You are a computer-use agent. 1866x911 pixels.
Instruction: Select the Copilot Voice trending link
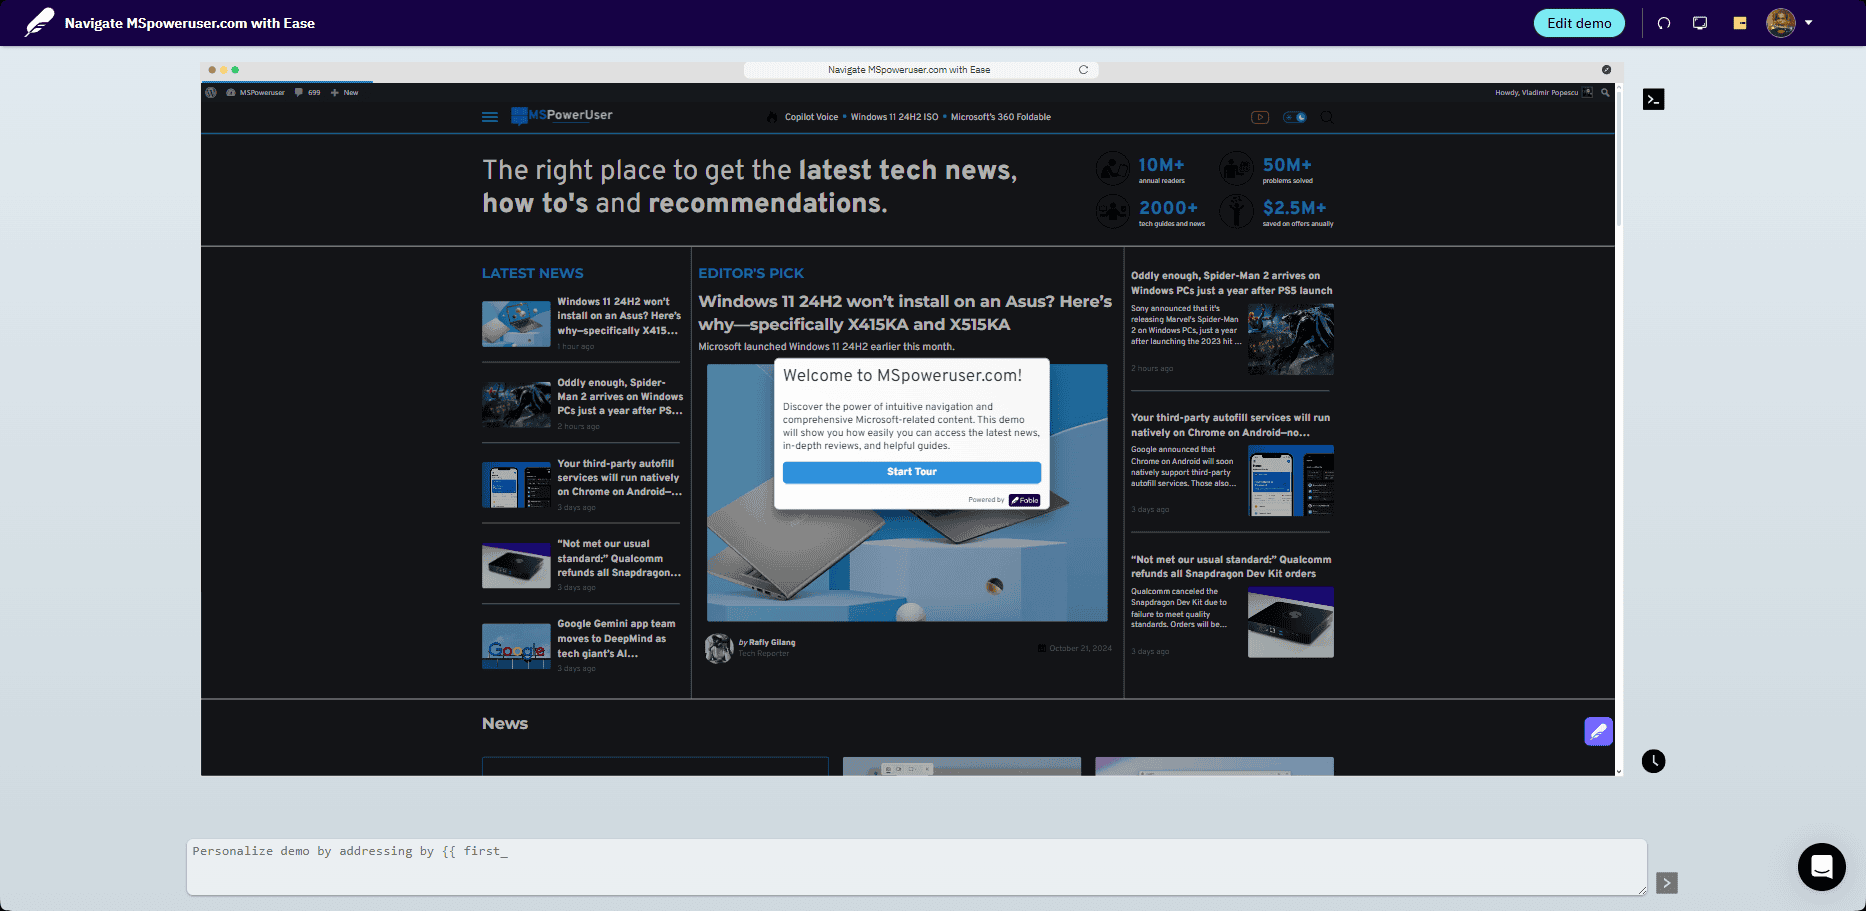click(811, 117)
